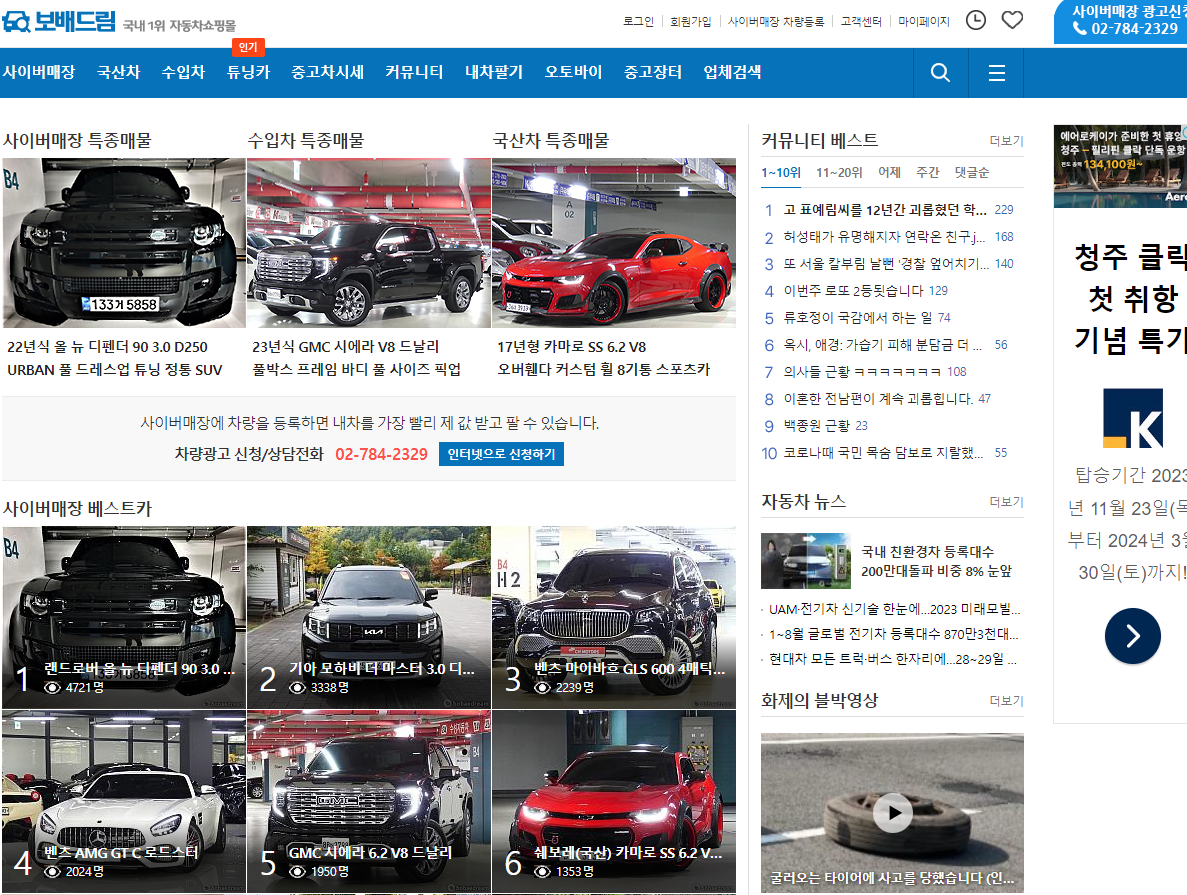
Task: Select the 댓글순 tab
Action: (971, 173)
